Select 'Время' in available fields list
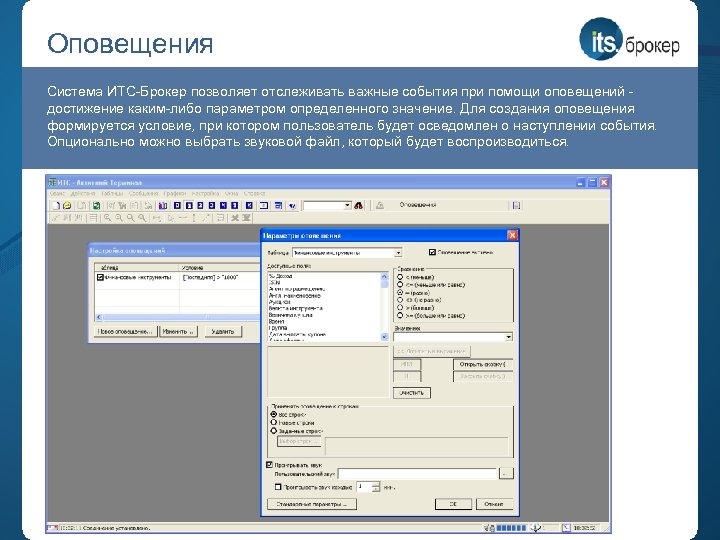 tap(276, 321)
